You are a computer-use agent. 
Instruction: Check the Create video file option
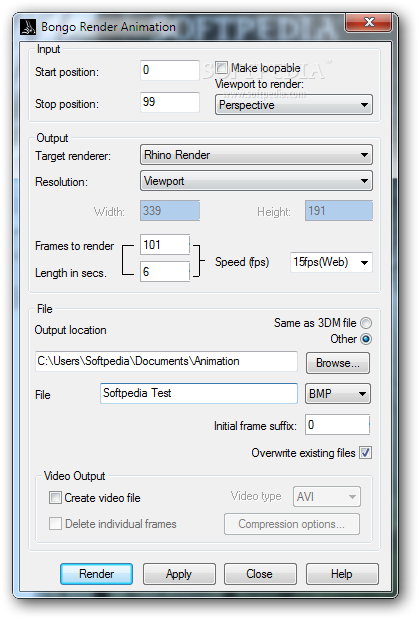(x=55, y=497)
